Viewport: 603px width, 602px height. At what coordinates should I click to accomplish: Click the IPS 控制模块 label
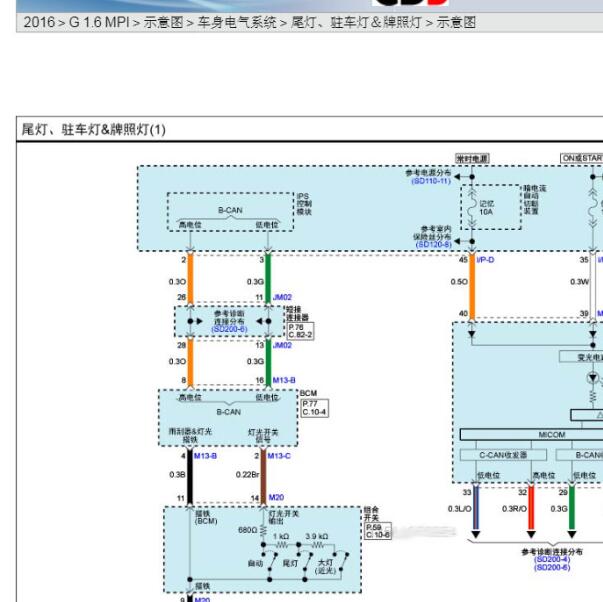pos(304,204)
